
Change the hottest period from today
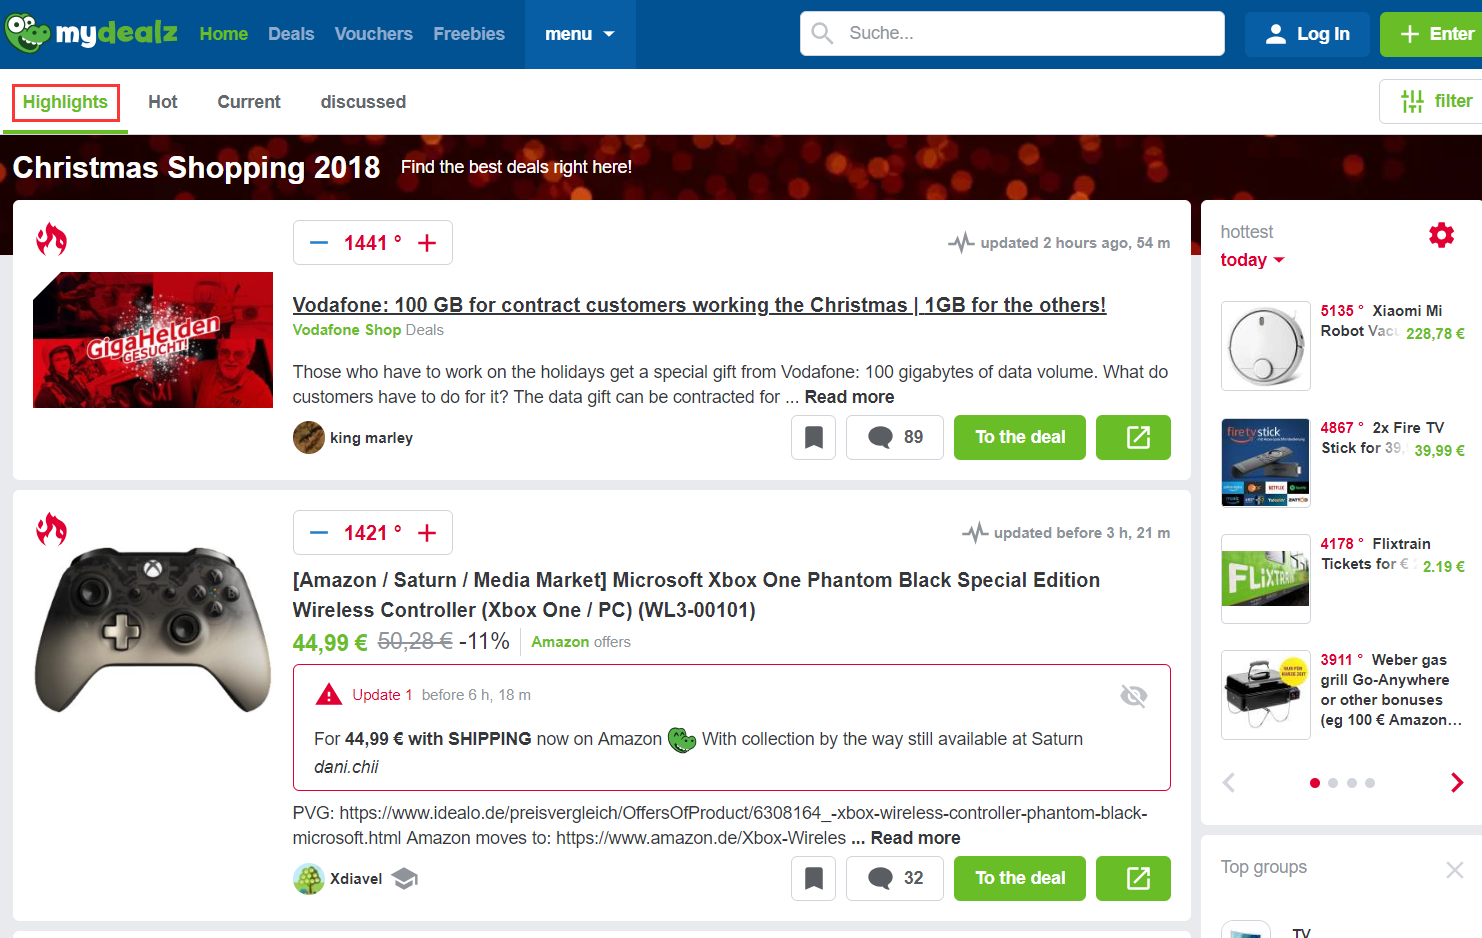(1252, 260)
